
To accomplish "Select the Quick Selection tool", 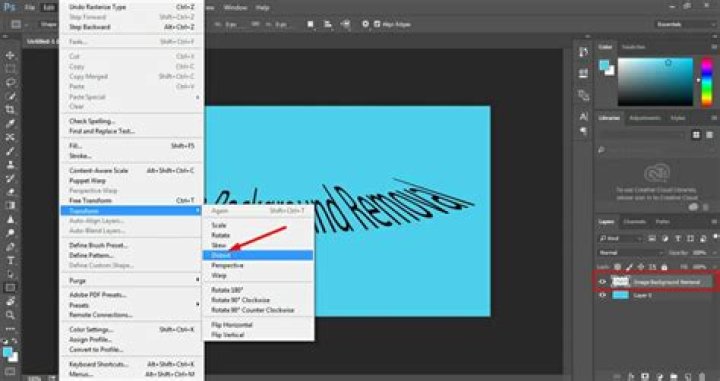I will coord(10,96).
